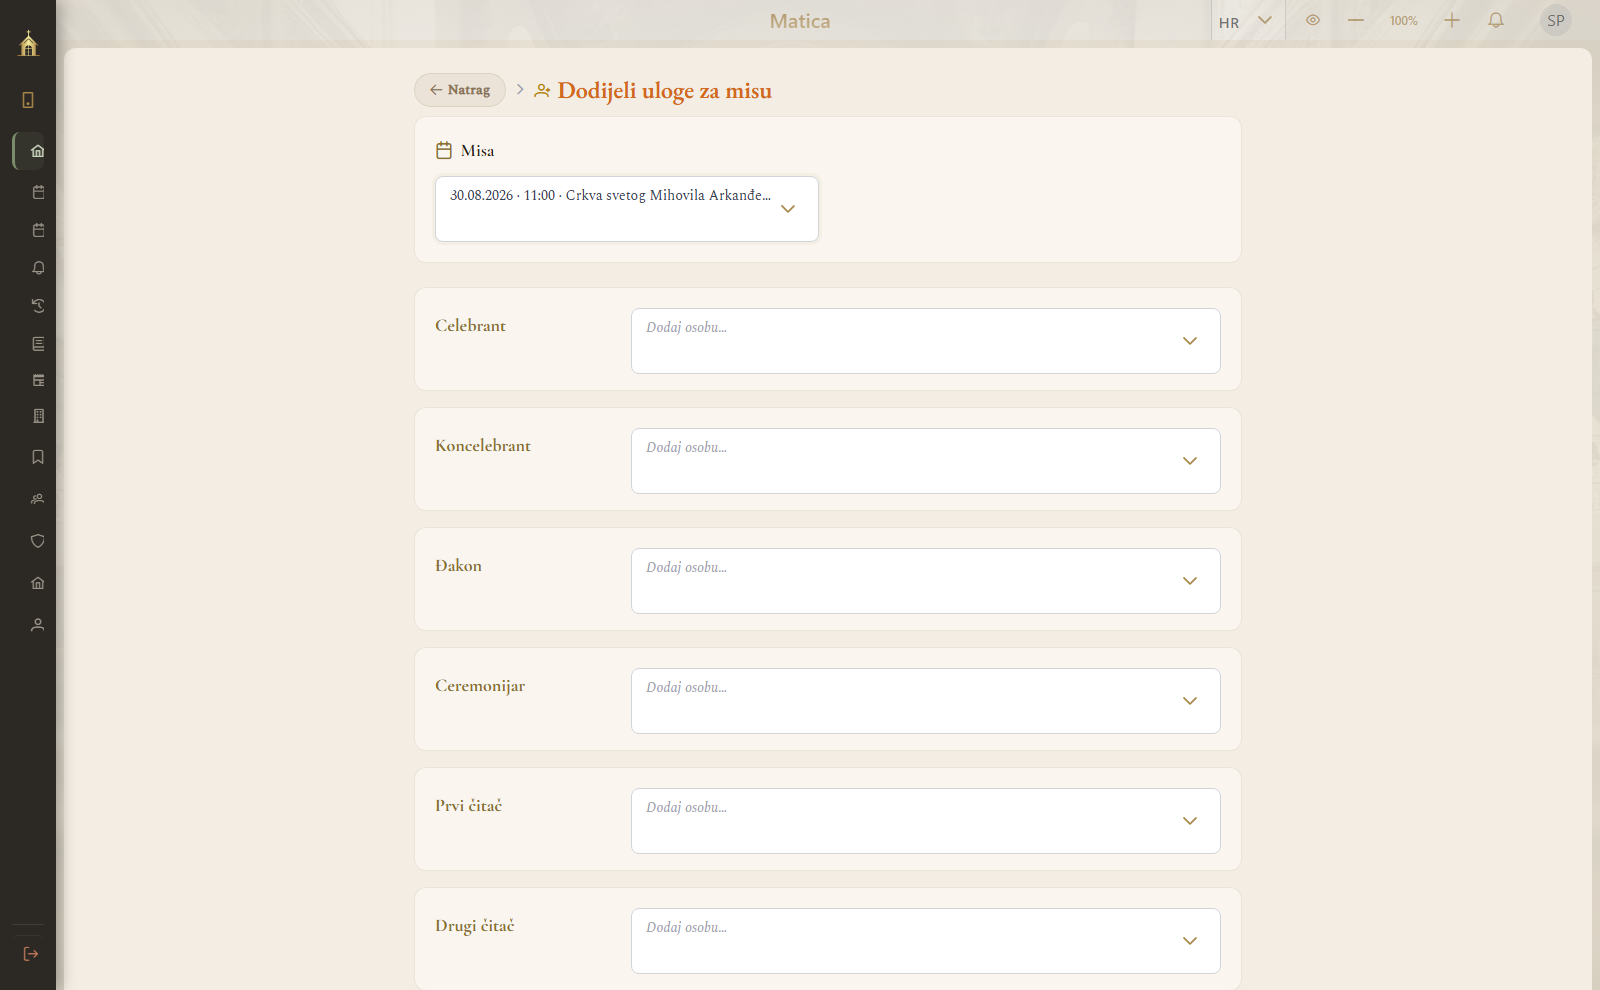
Task: Click the minus zoom-out button
Action: [x=1356, y=20]
